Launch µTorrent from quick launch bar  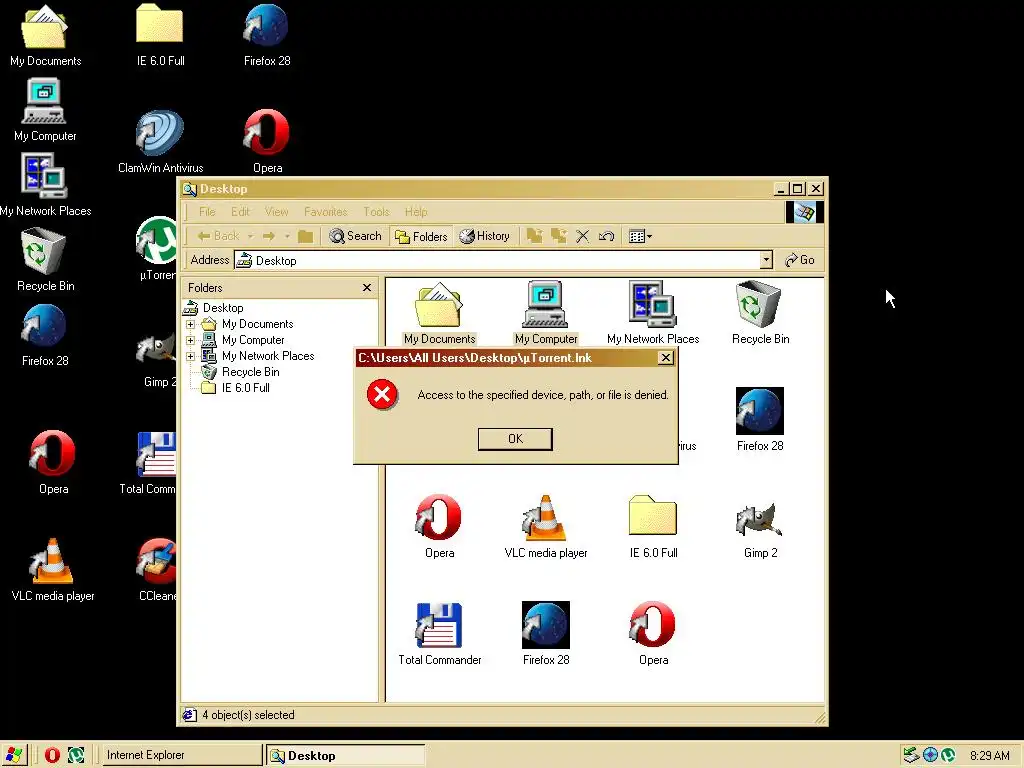click(x=76, y=755)
